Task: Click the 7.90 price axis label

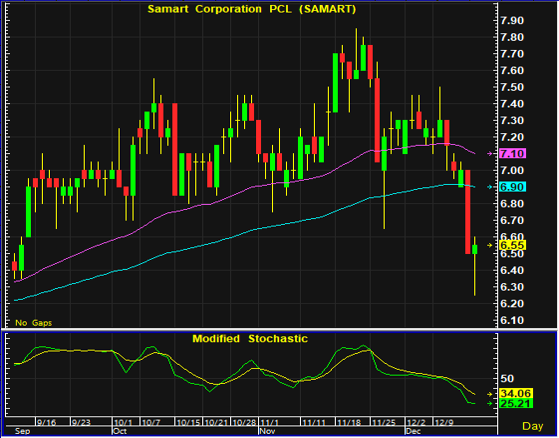Action: [512, 20]
